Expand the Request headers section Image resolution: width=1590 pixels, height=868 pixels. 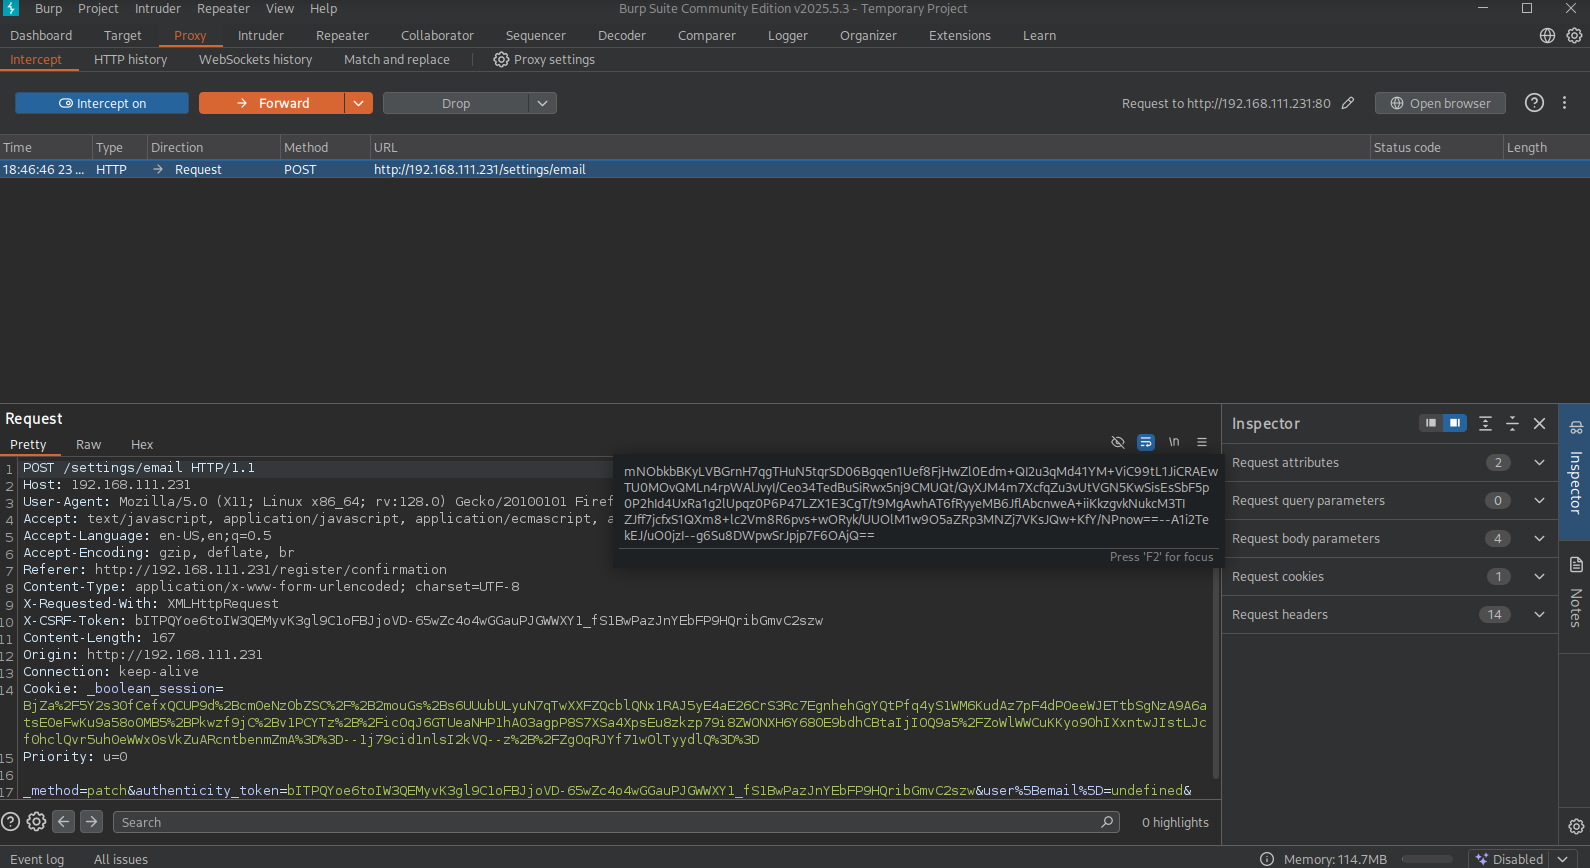1539,615
